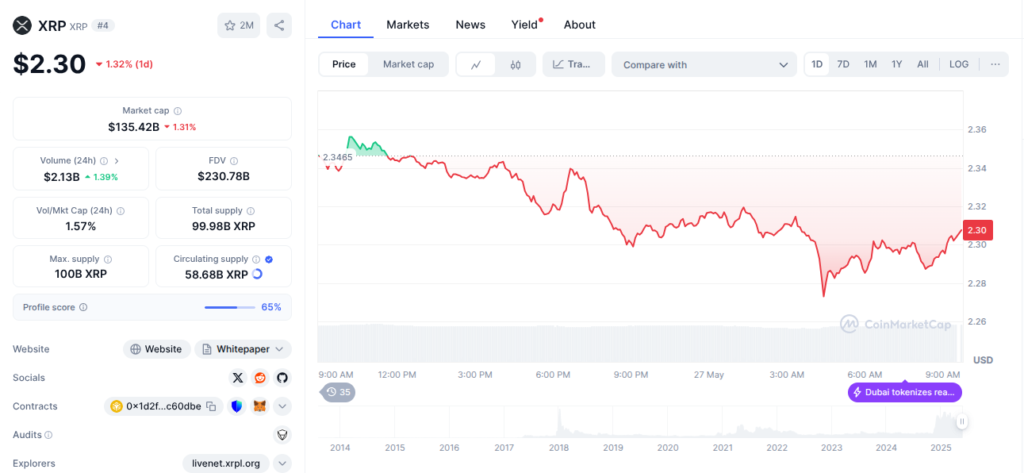Click the 2018 peak in the overview timeline

tap(560, 423)
